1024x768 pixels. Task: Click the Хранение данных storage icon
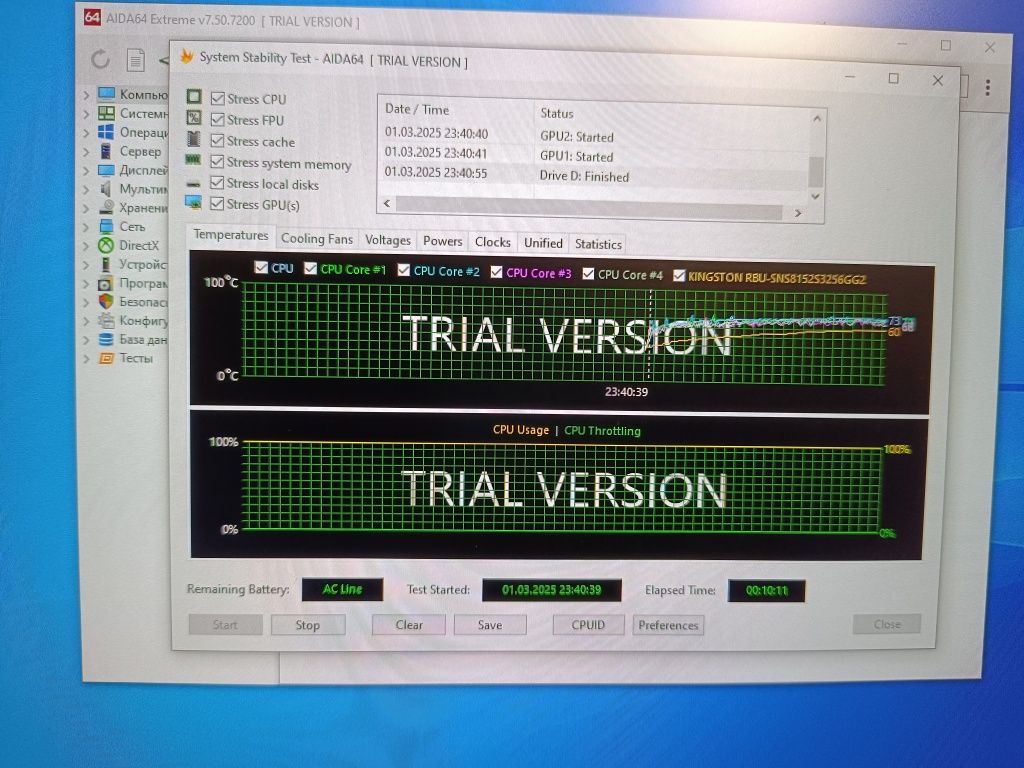point(106,208)
